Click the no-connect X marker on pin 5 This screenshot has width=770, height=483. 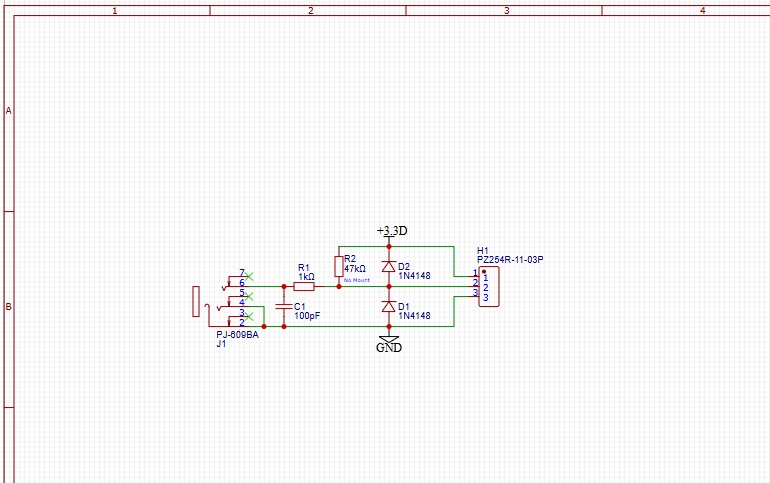coord(249,296)
